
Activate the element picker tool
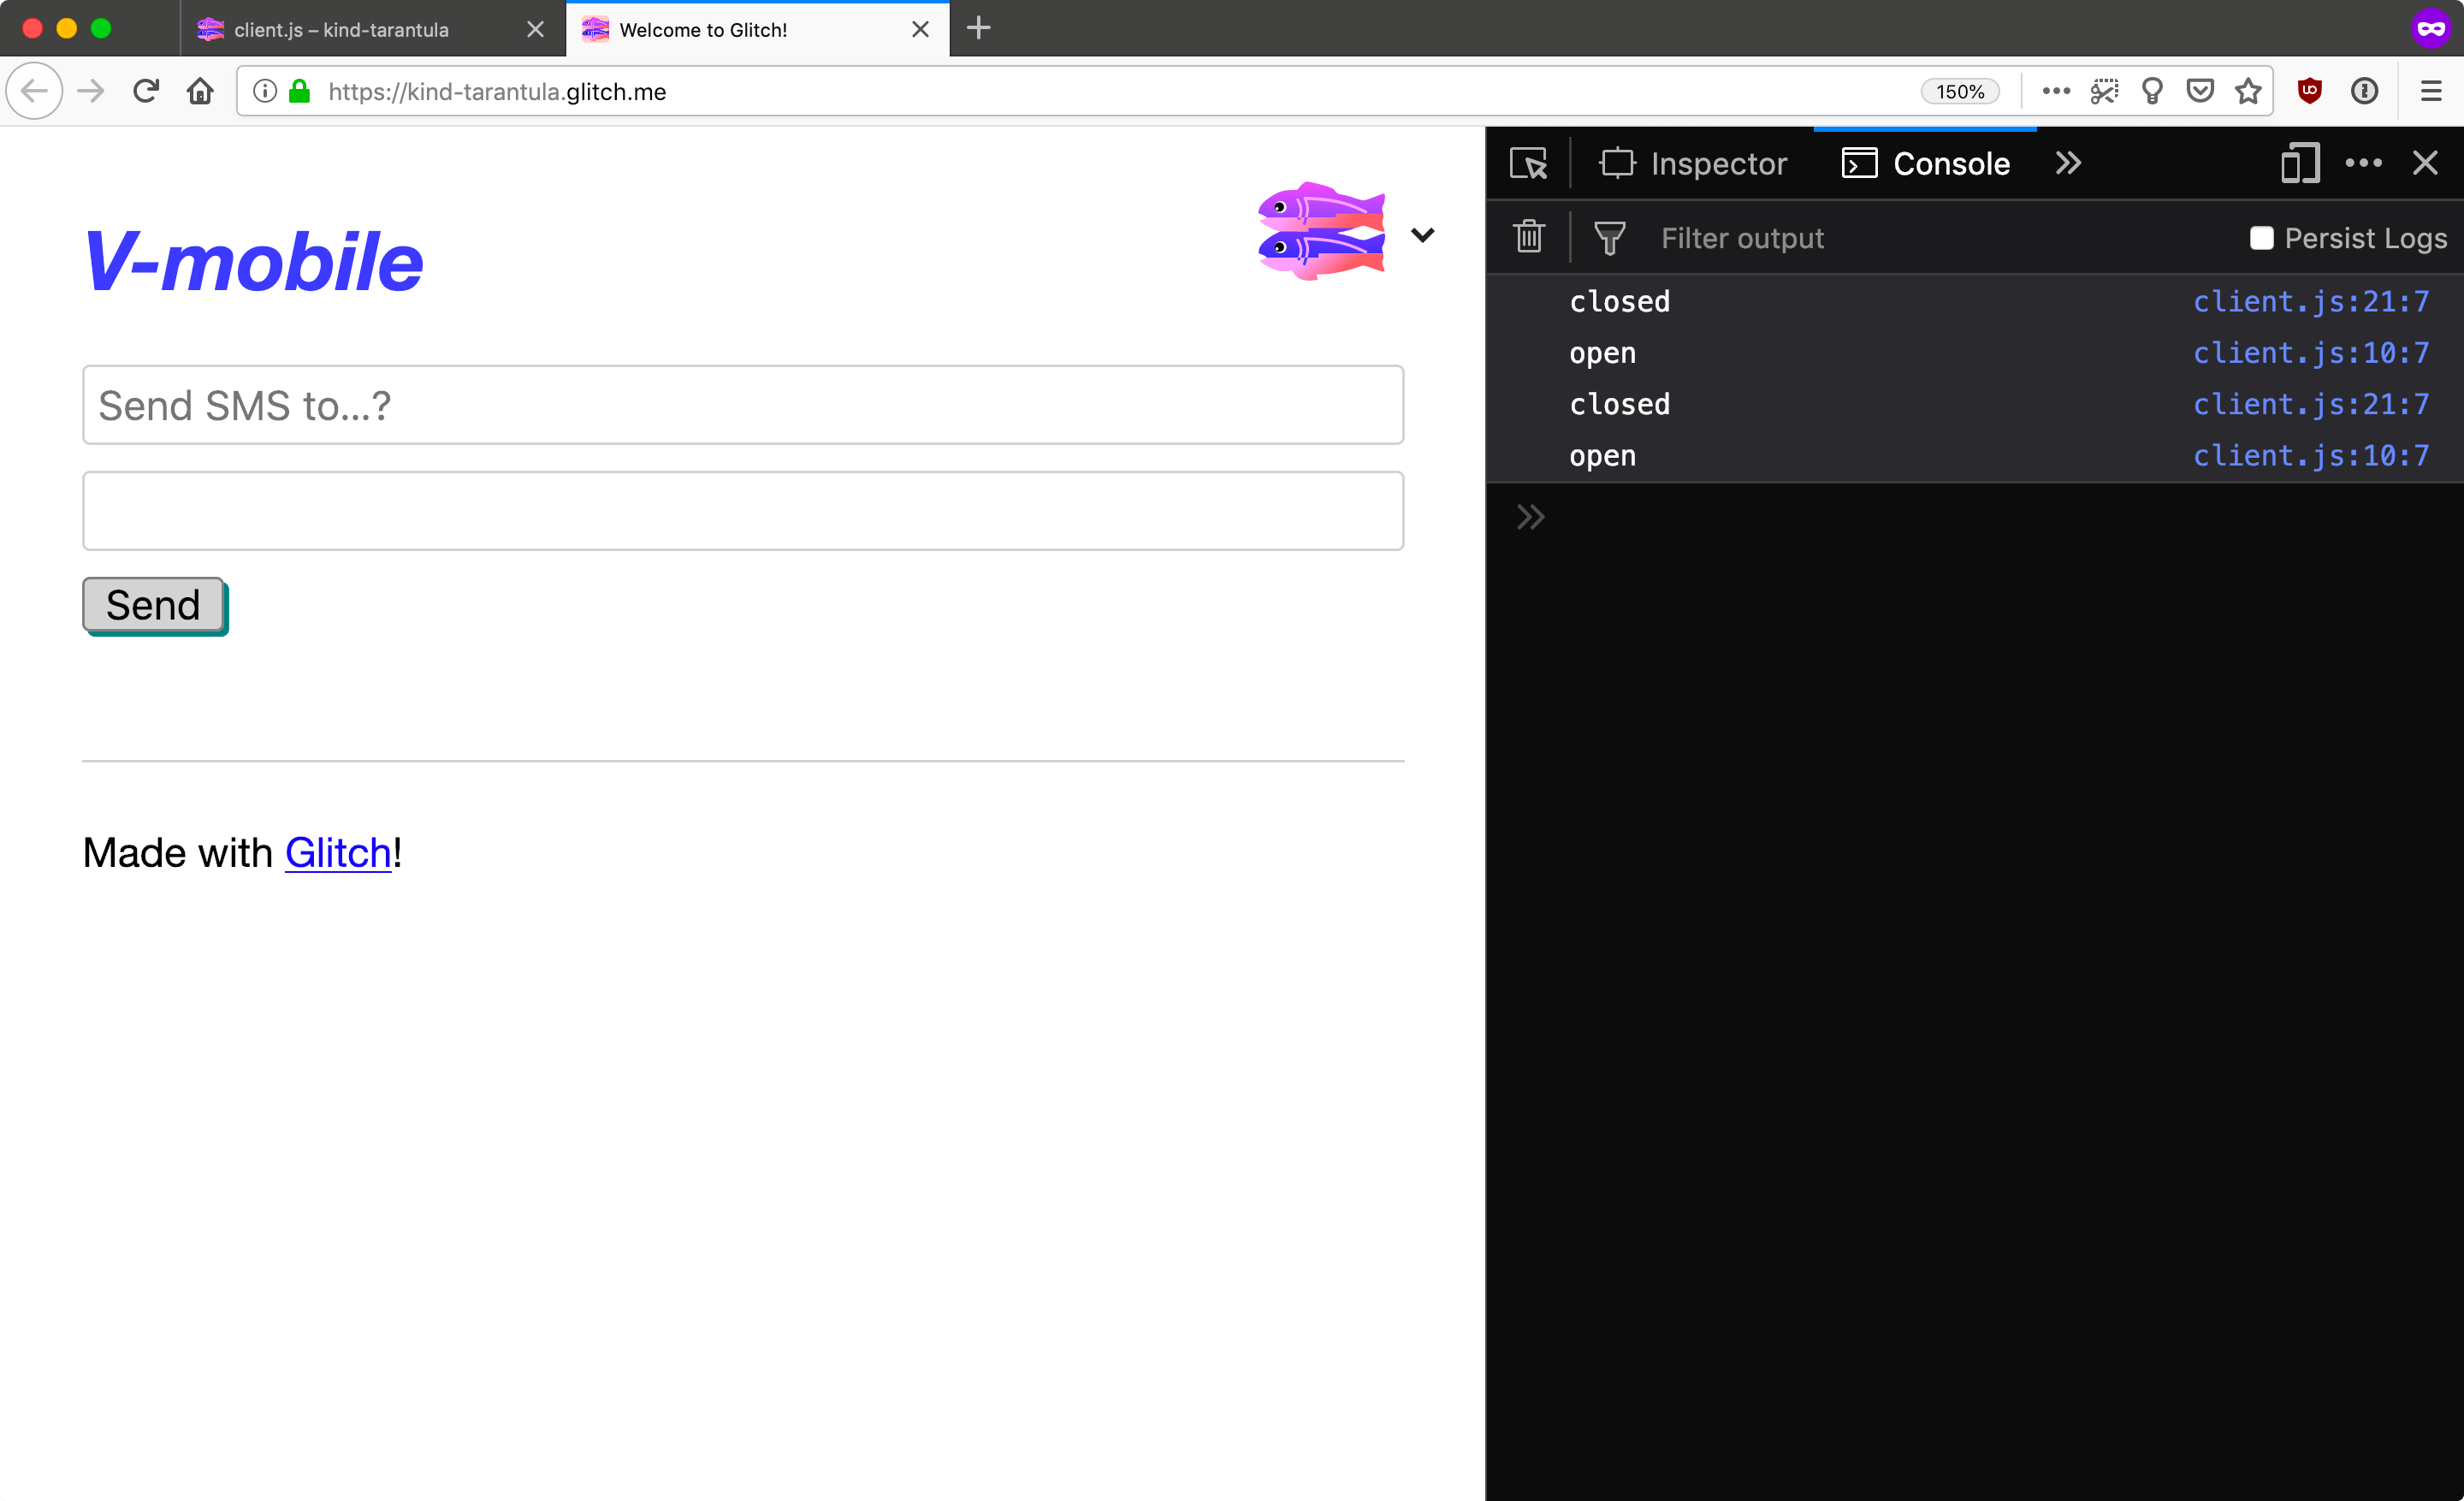(x=1528, y=163)
